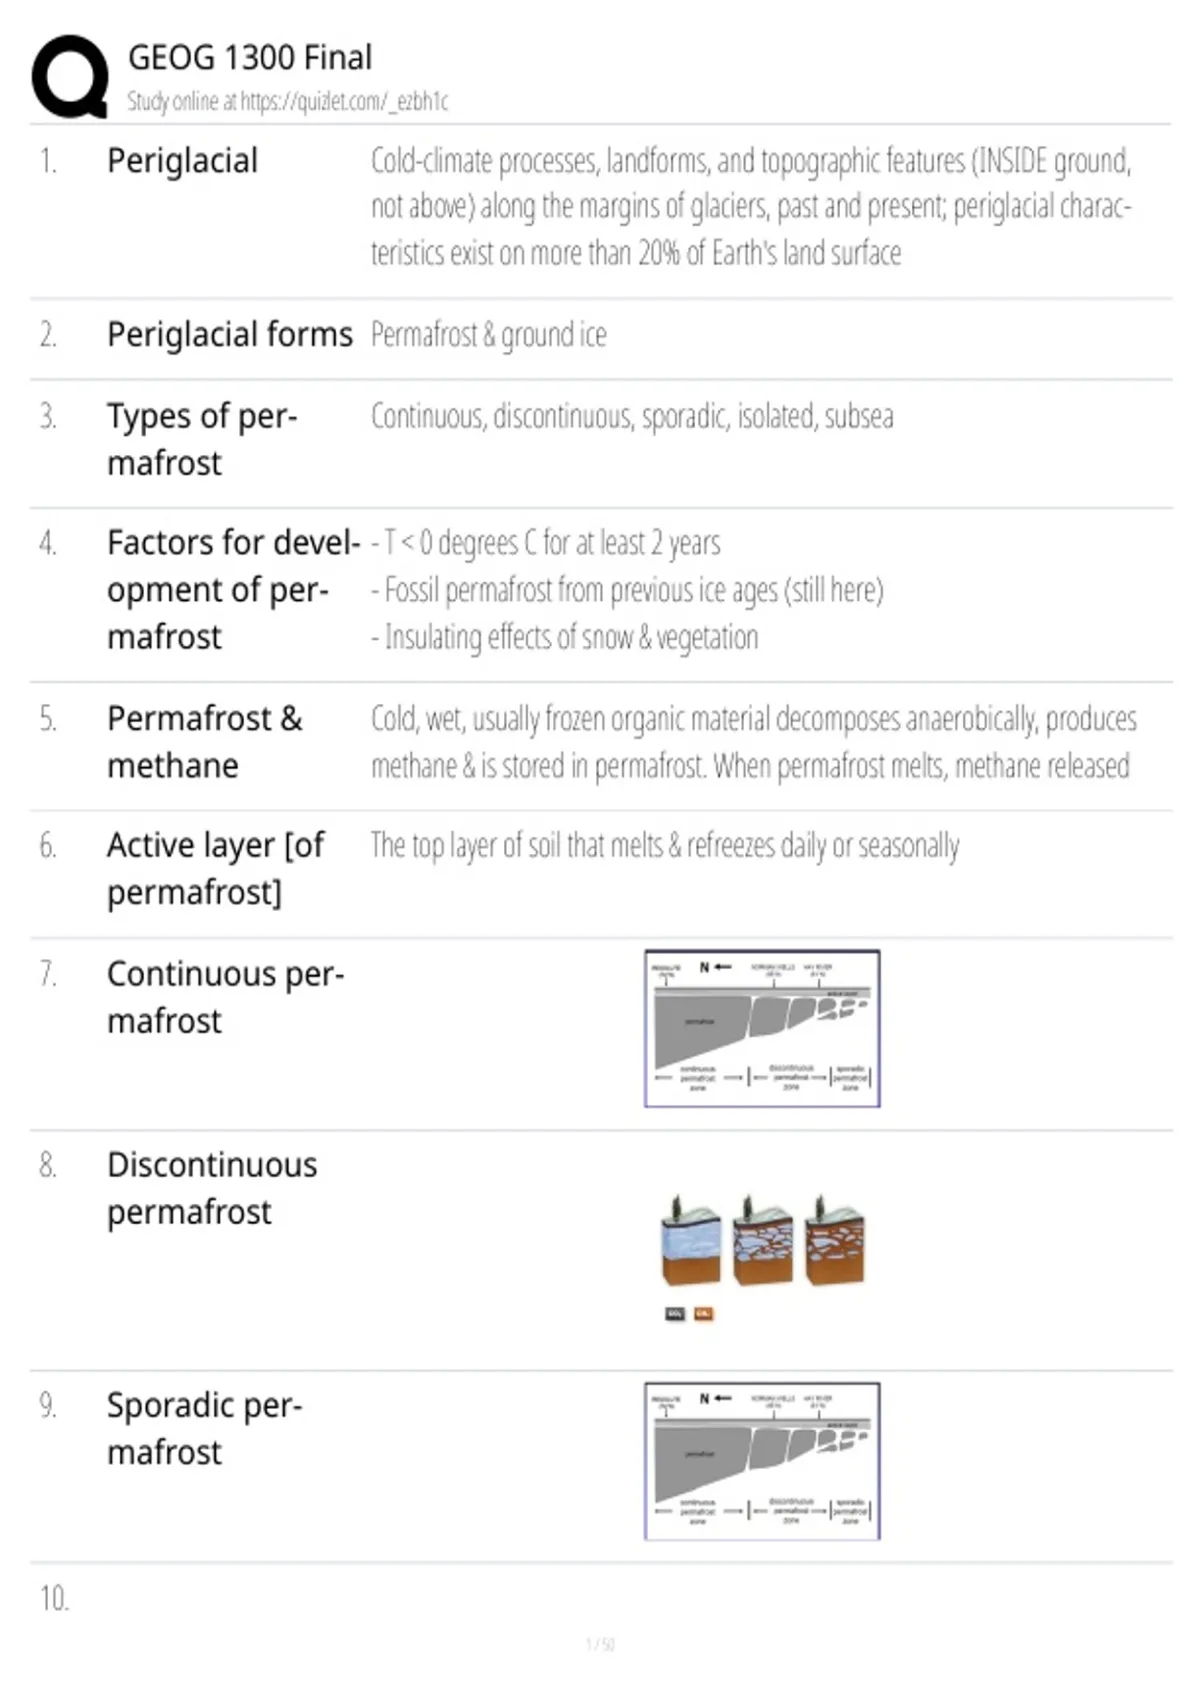Click the orange legend swatch under soil blocks
Screen dimensions: 1200x1700
click(x=704, y=1314)
